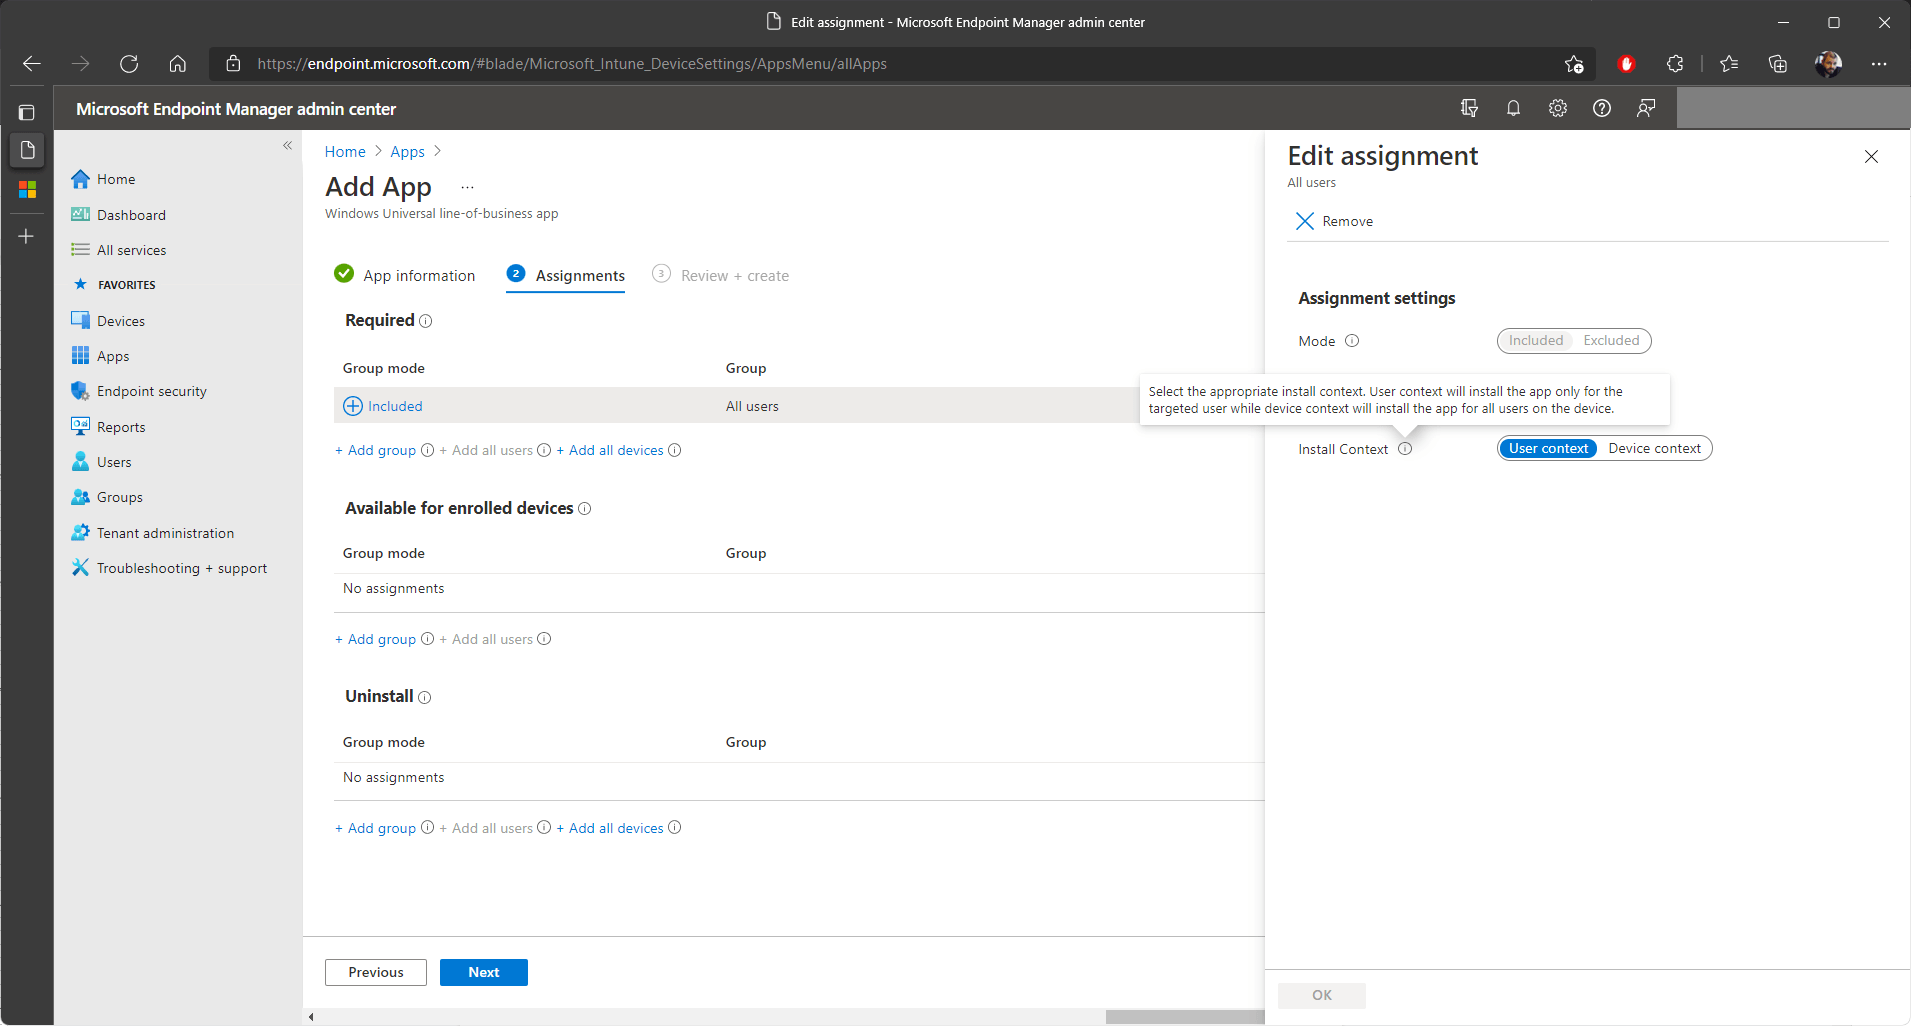Click the browser address bar URL
The height and width of the screenshot is (1026, 1911).
click(572, 64)
